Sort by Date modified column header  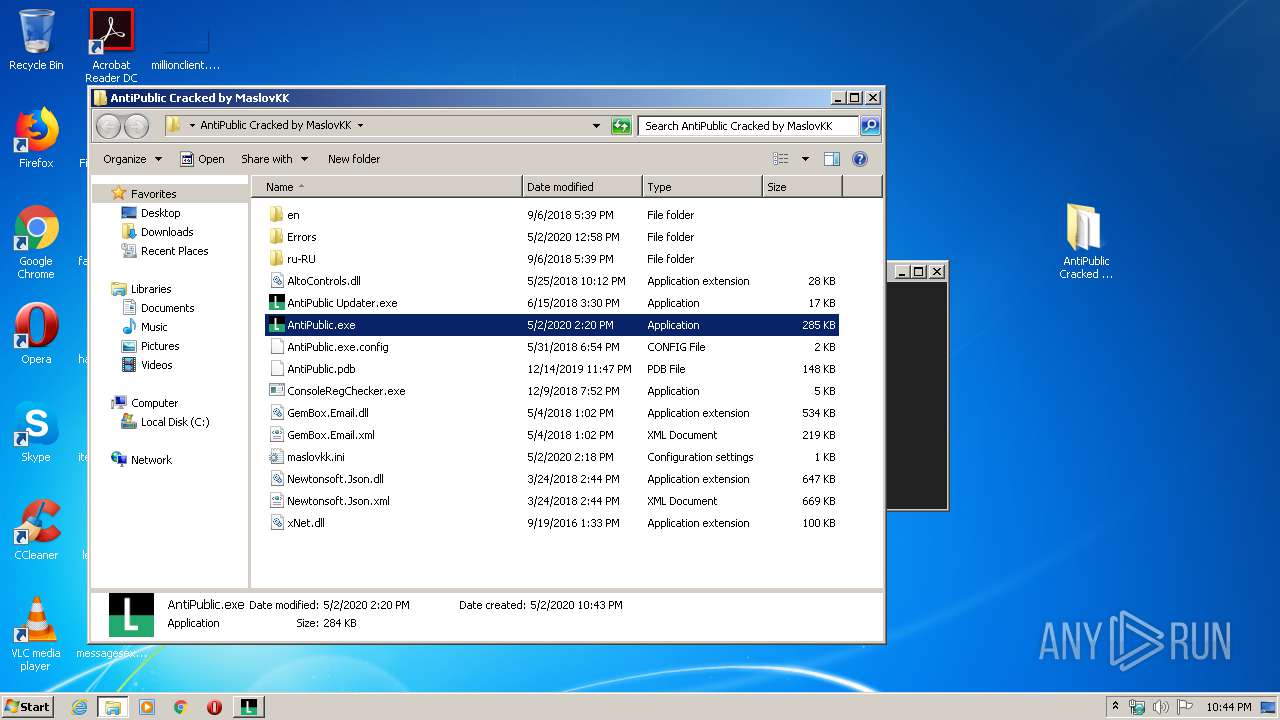coord(582,187)
